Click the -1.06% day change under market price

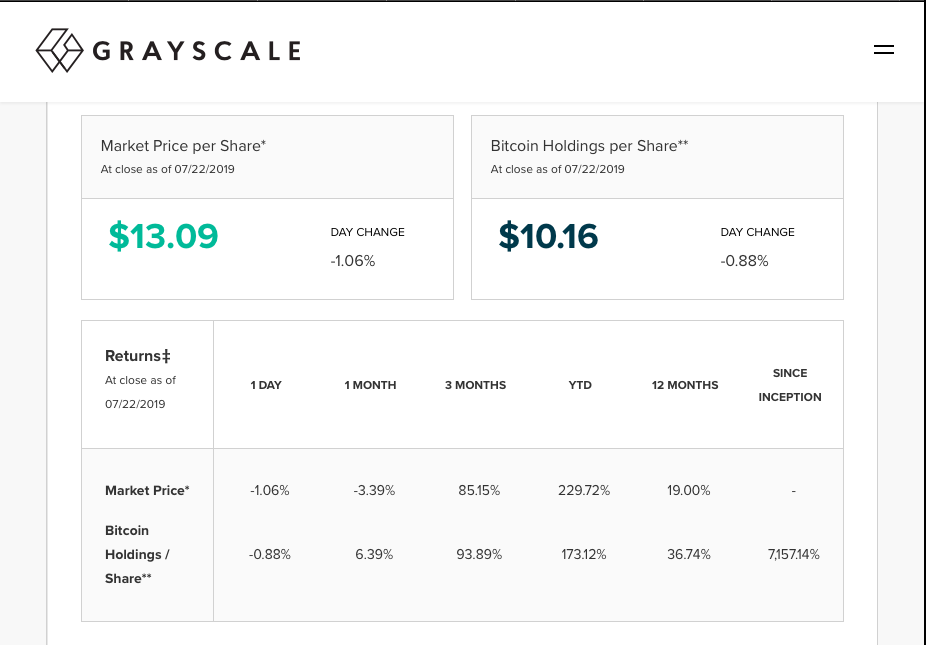[353, 261]
